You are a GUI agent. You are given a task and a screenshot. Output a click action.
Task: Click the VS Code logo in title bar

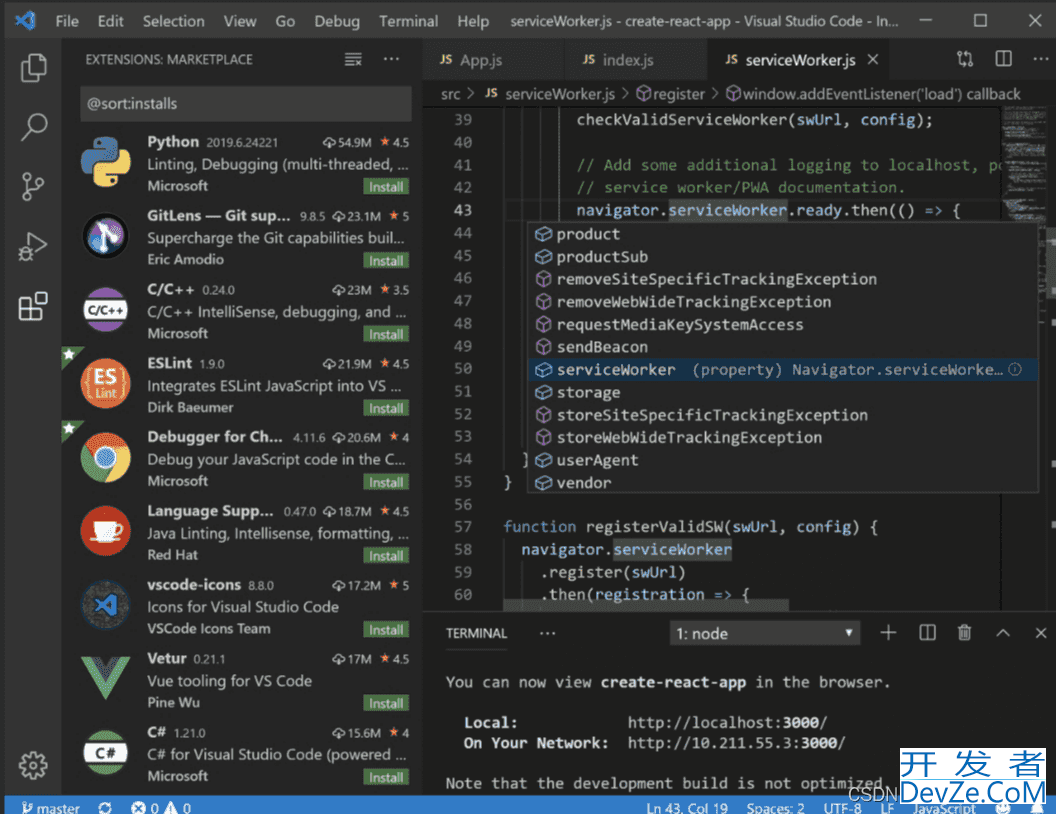click(26, 20)
